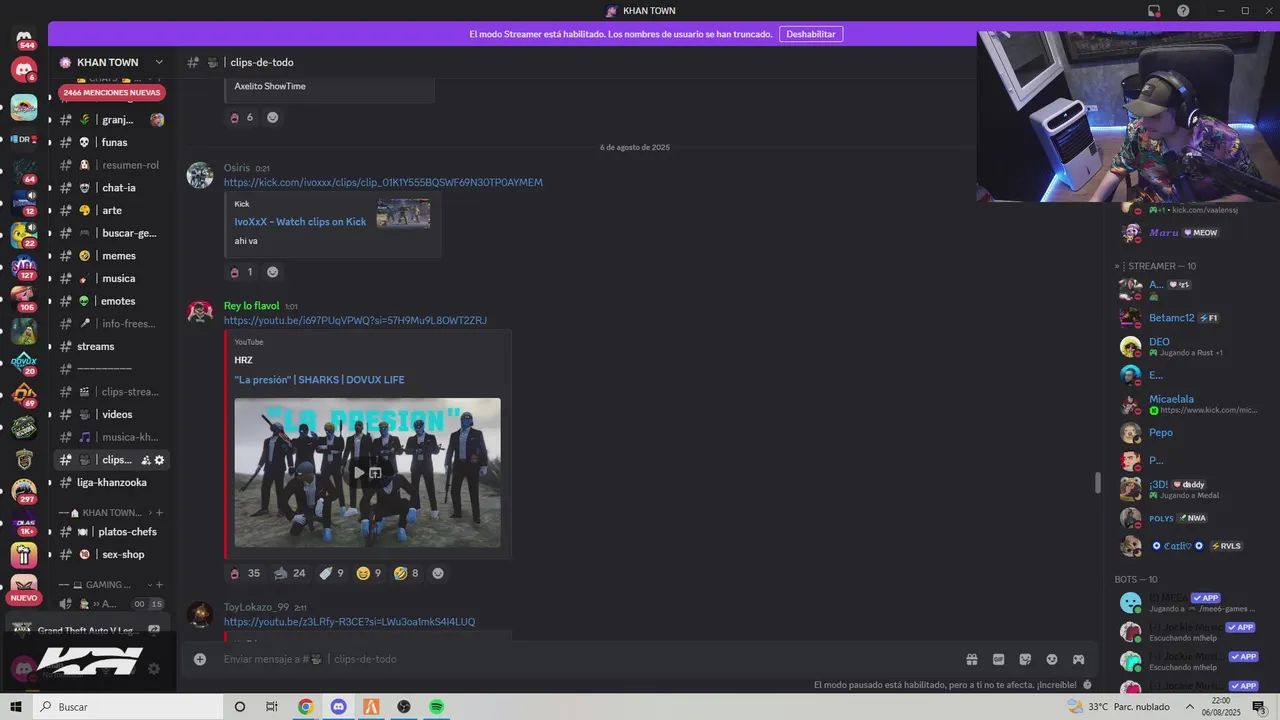1280x720 pixels.
Task: Open member Betamc12 profile
Action: [x=1170, y=318]
